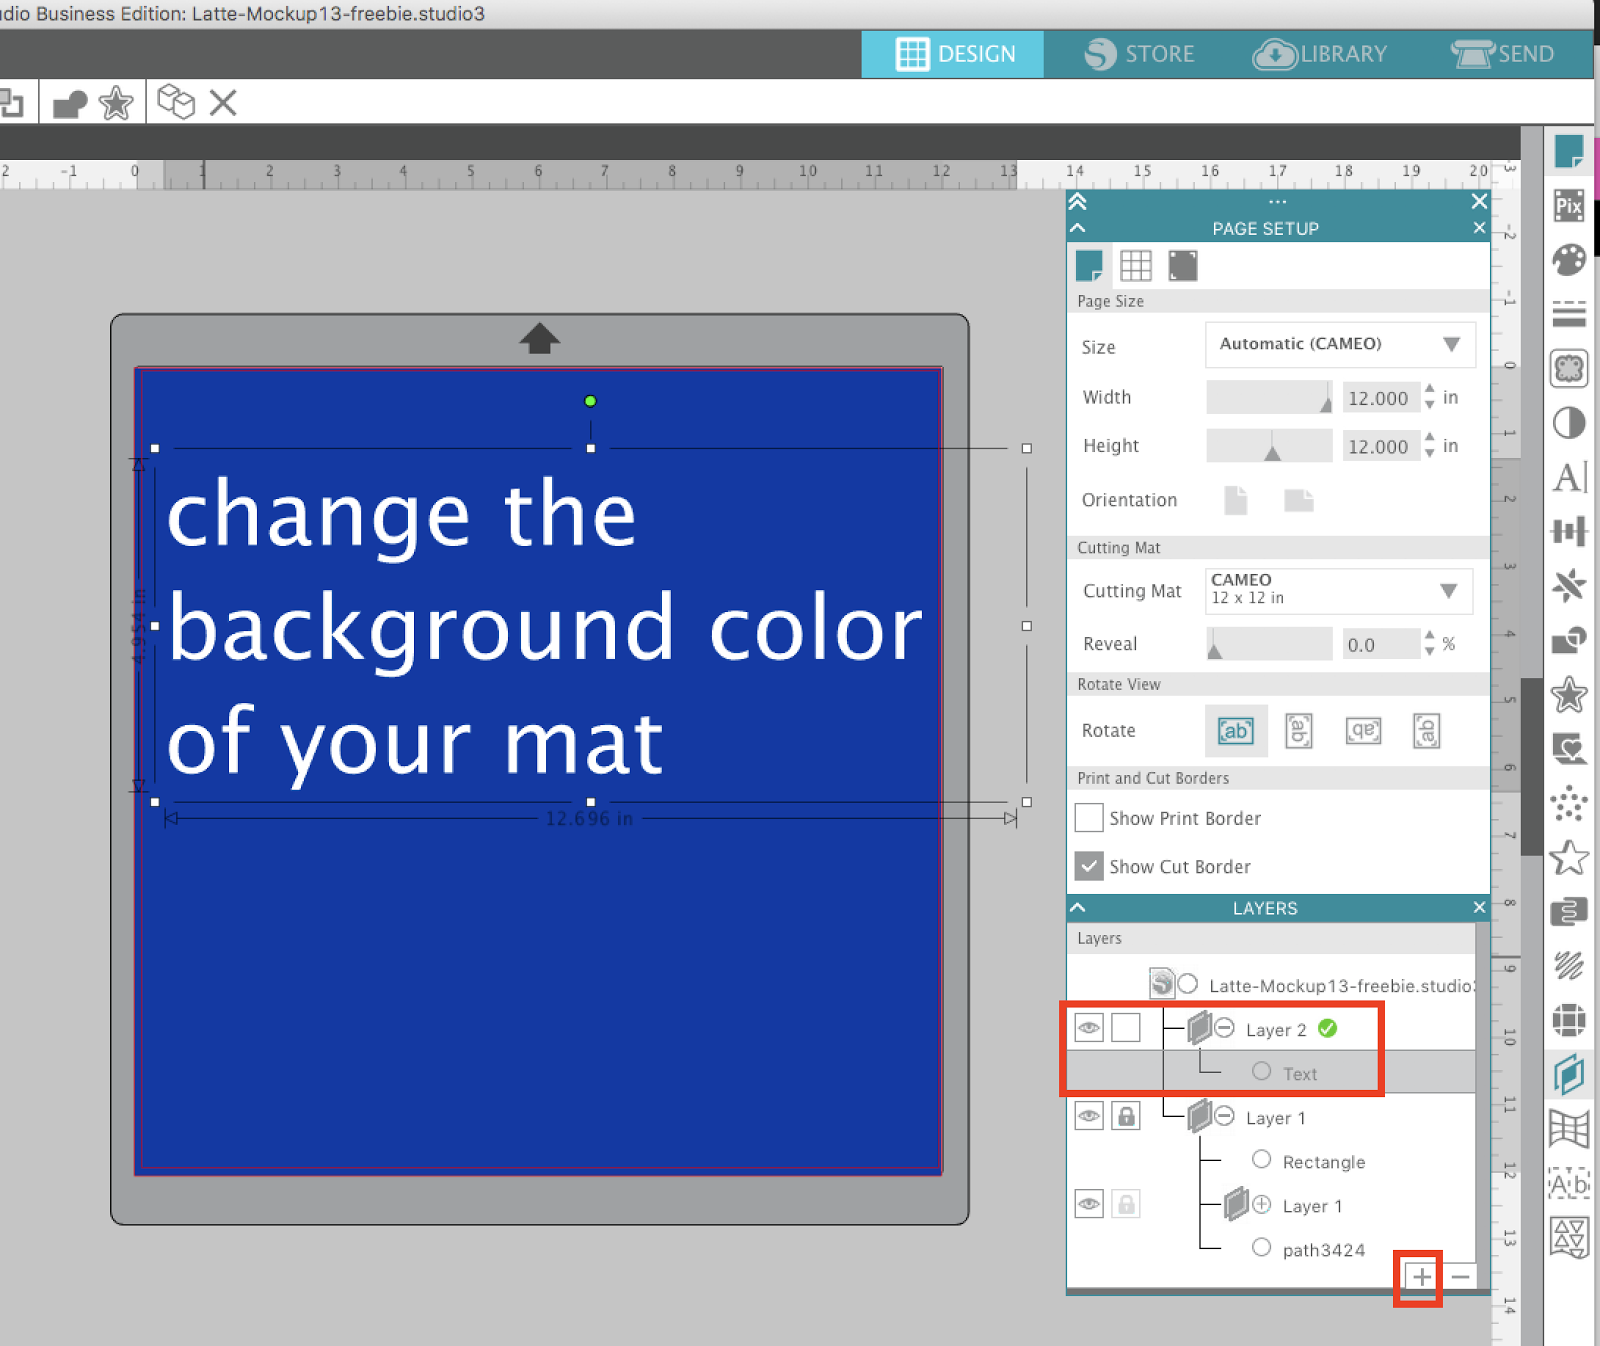Unlock Layer 1 by clicking its padlock
The image size is (1600, 1346).
[x=1127, y=1116]
